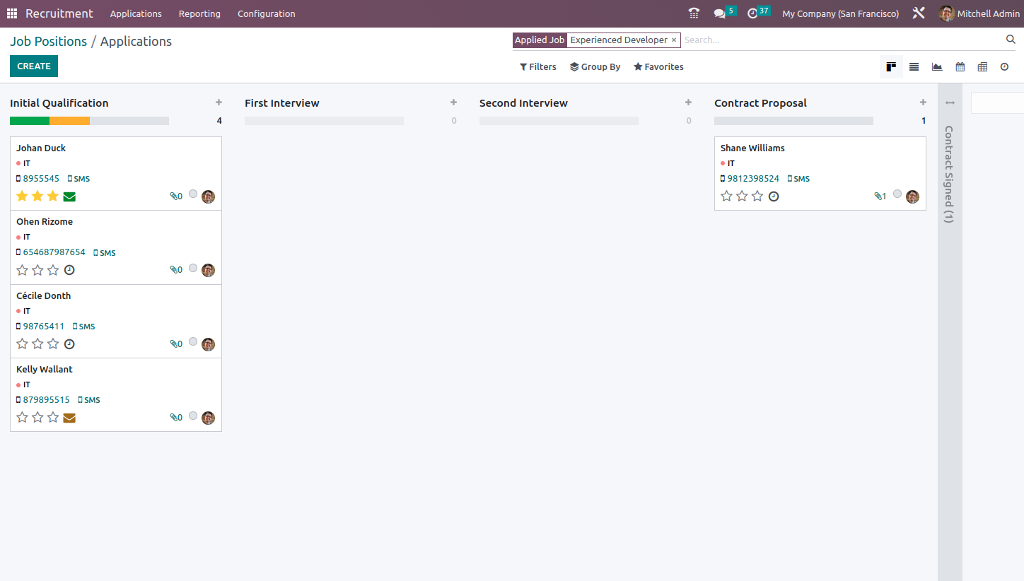The width and height of the screenshot is (1024, 581).
Task: Switch to calendar view
Action: pos(960,67)
